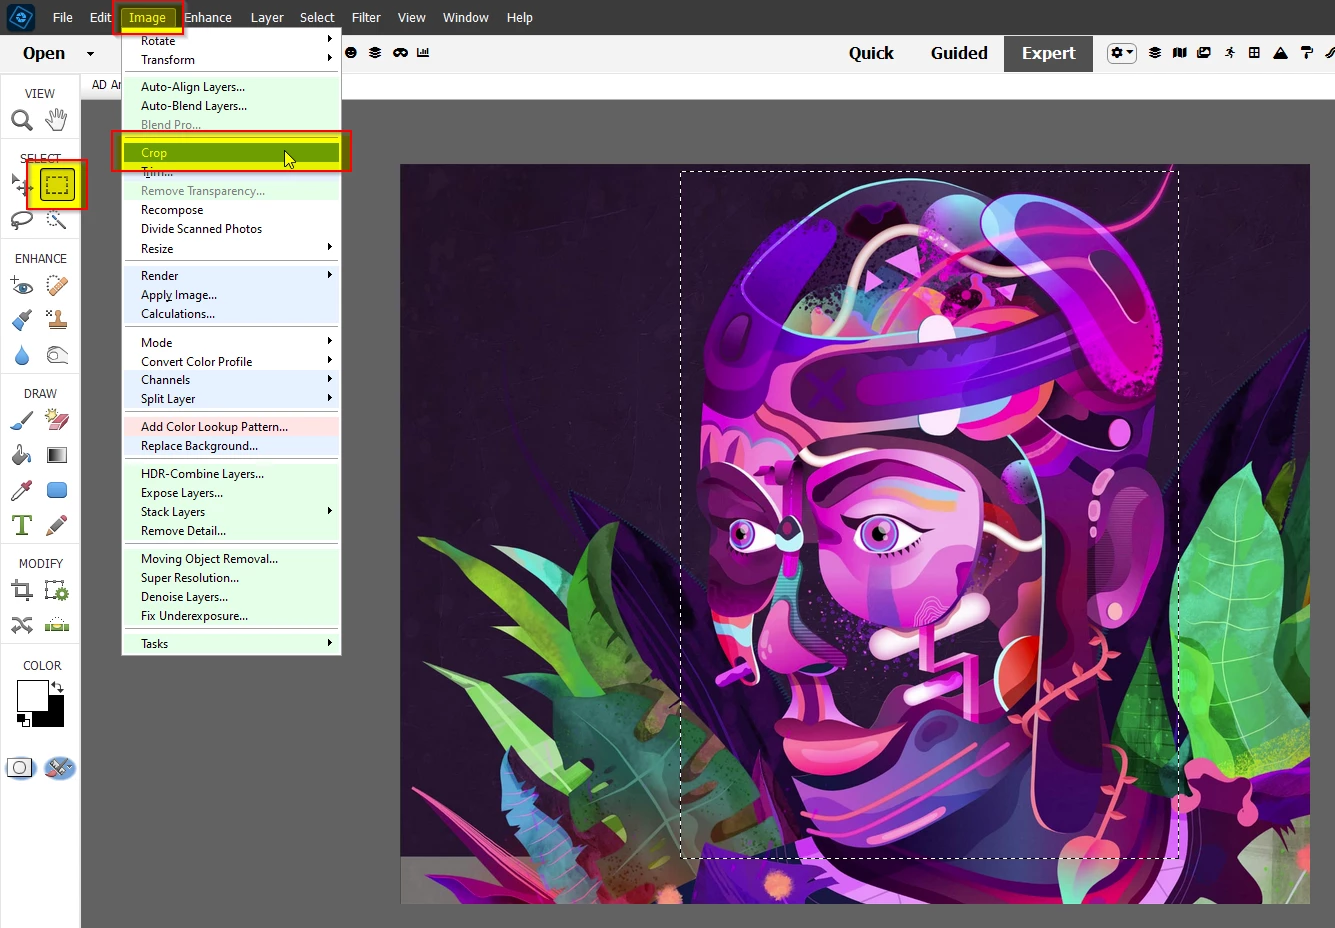Click the Open button
This screenshot has width=1335, height=928.
point(44,54)
